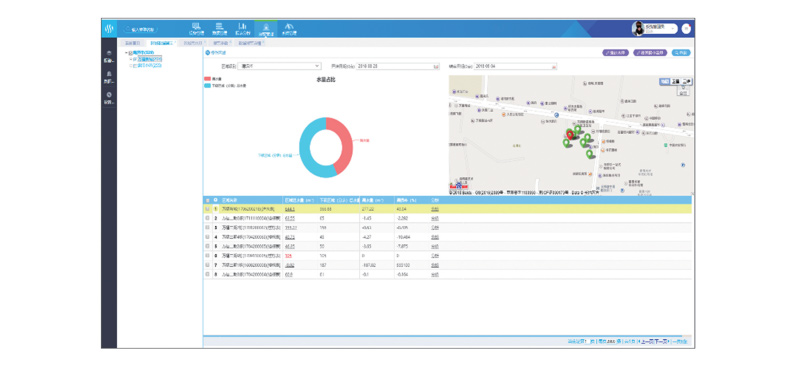Click the red map marker pin
The height and width of the screenshot is (369, 786).
tap(570, 134)
